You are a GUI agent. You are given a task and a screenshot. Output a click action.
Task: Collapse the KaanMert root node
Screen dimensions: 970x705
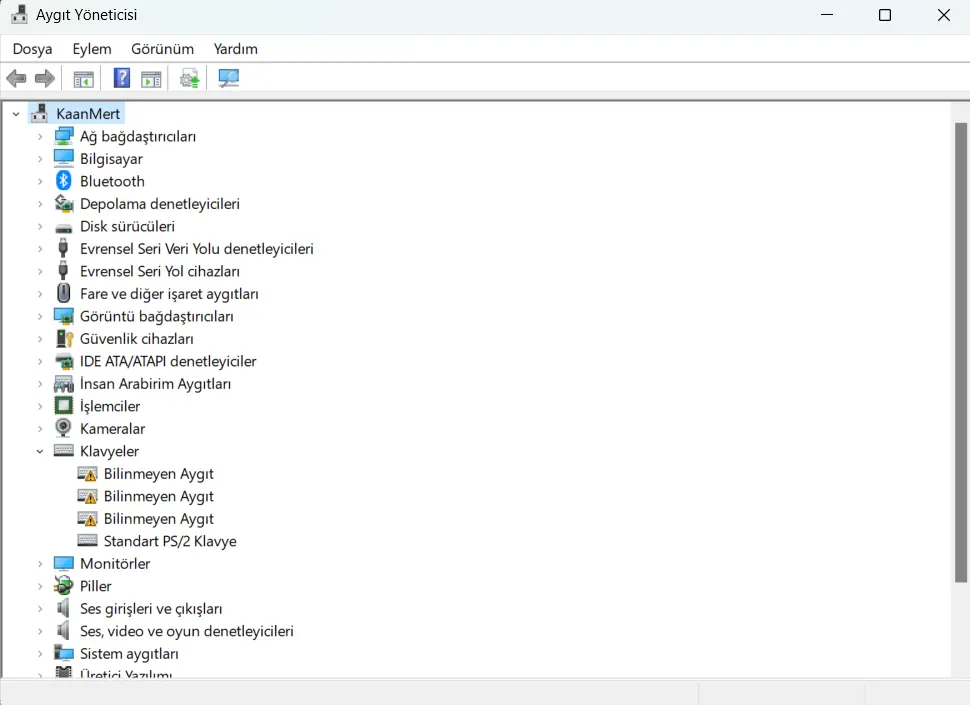[16, 114]
